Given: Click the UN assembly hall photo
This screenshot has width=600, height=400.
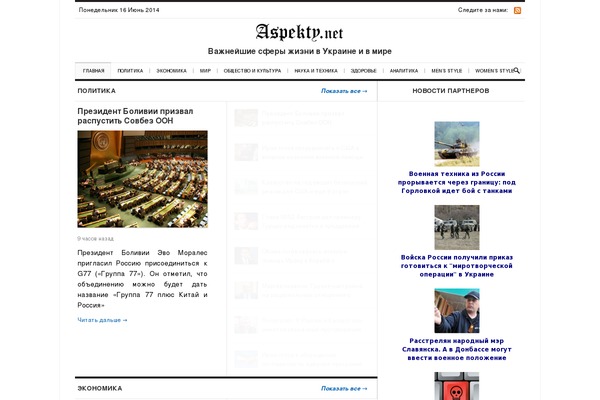Looking at the screenshot, I should (142, 179).
